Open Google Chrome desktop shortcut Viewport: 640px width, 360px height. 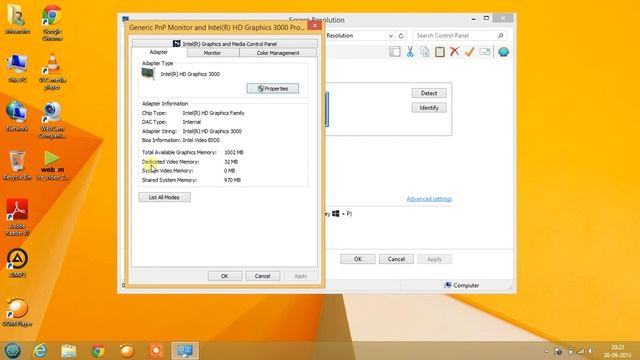point(52,22)
